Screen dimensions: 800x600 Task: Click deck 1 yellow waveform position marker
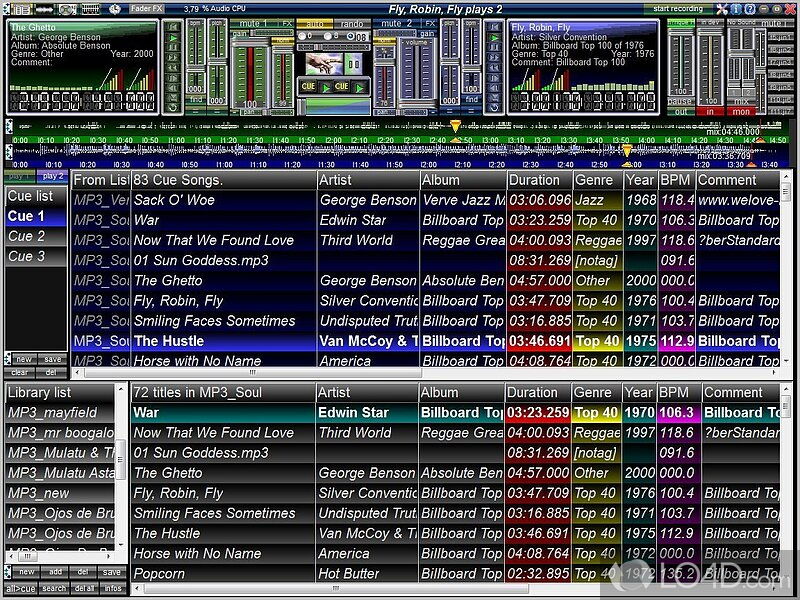click(x=455, y=126)
